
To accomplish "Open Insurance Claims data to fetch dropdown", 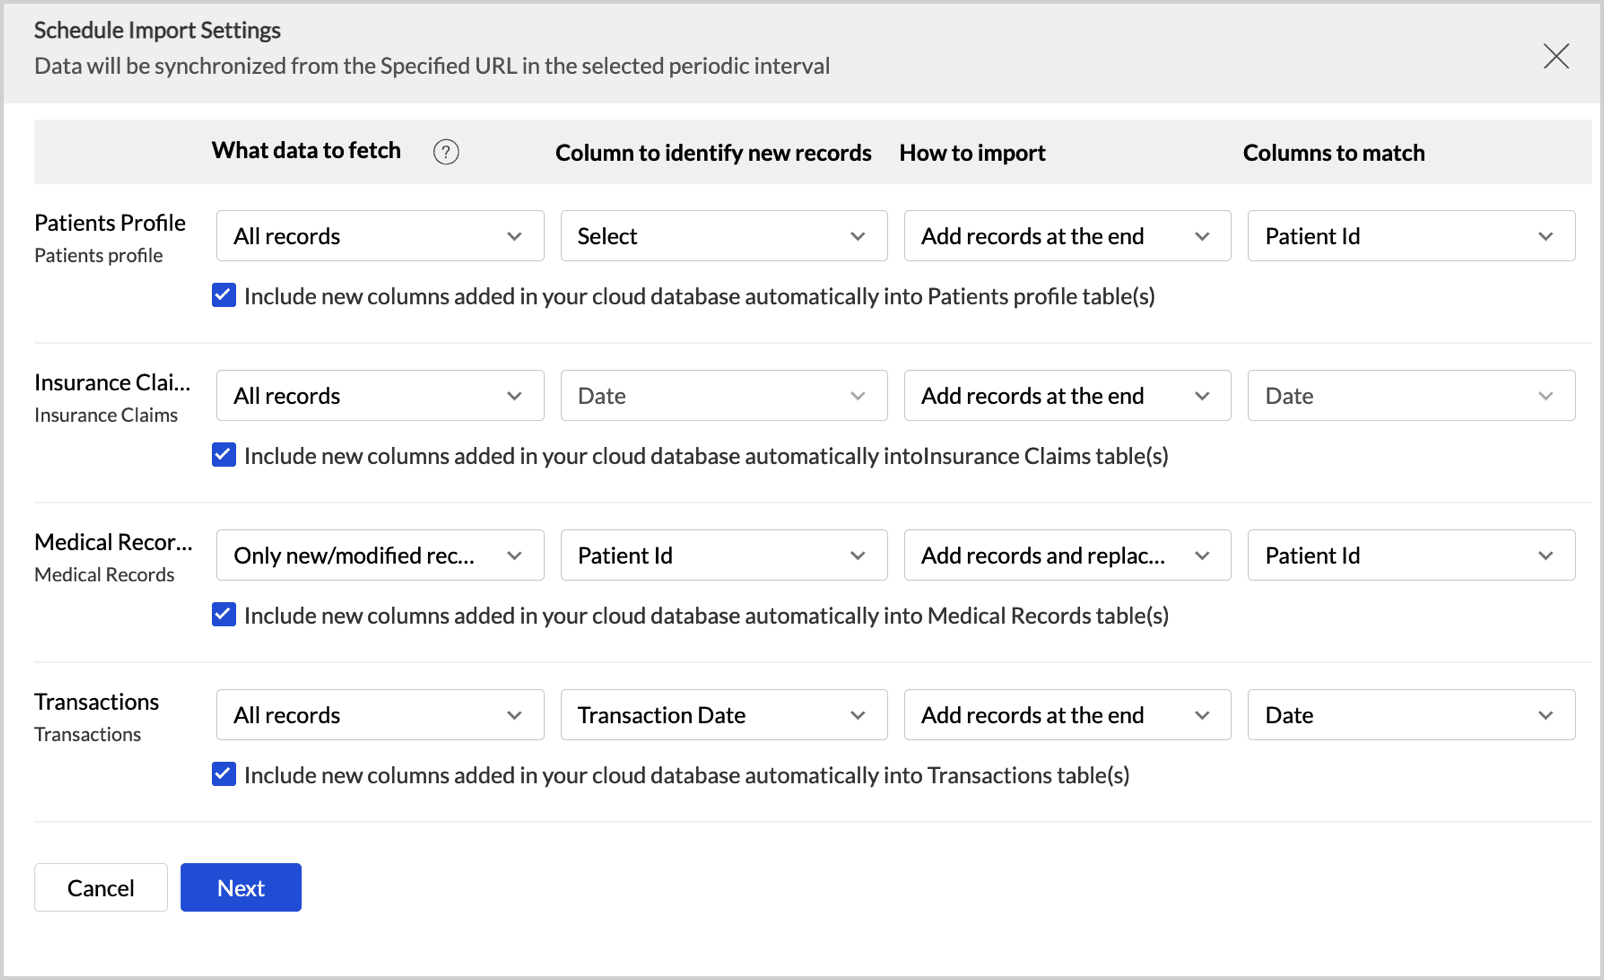I will pyautogui.click(x=380, y=396).
